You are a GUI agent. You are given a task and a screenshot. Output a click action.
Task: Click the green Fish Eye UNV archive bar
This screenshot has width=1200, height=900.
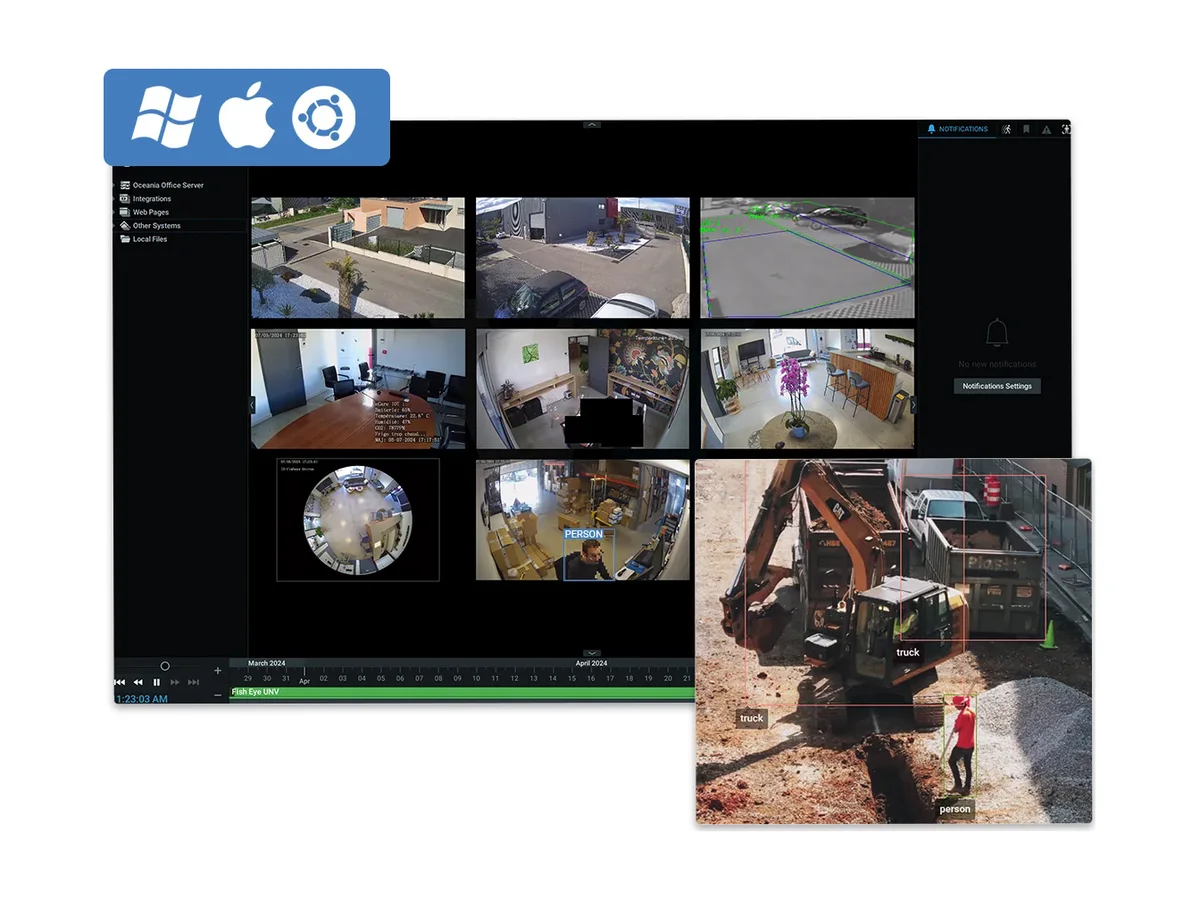(x=462, y=692)
